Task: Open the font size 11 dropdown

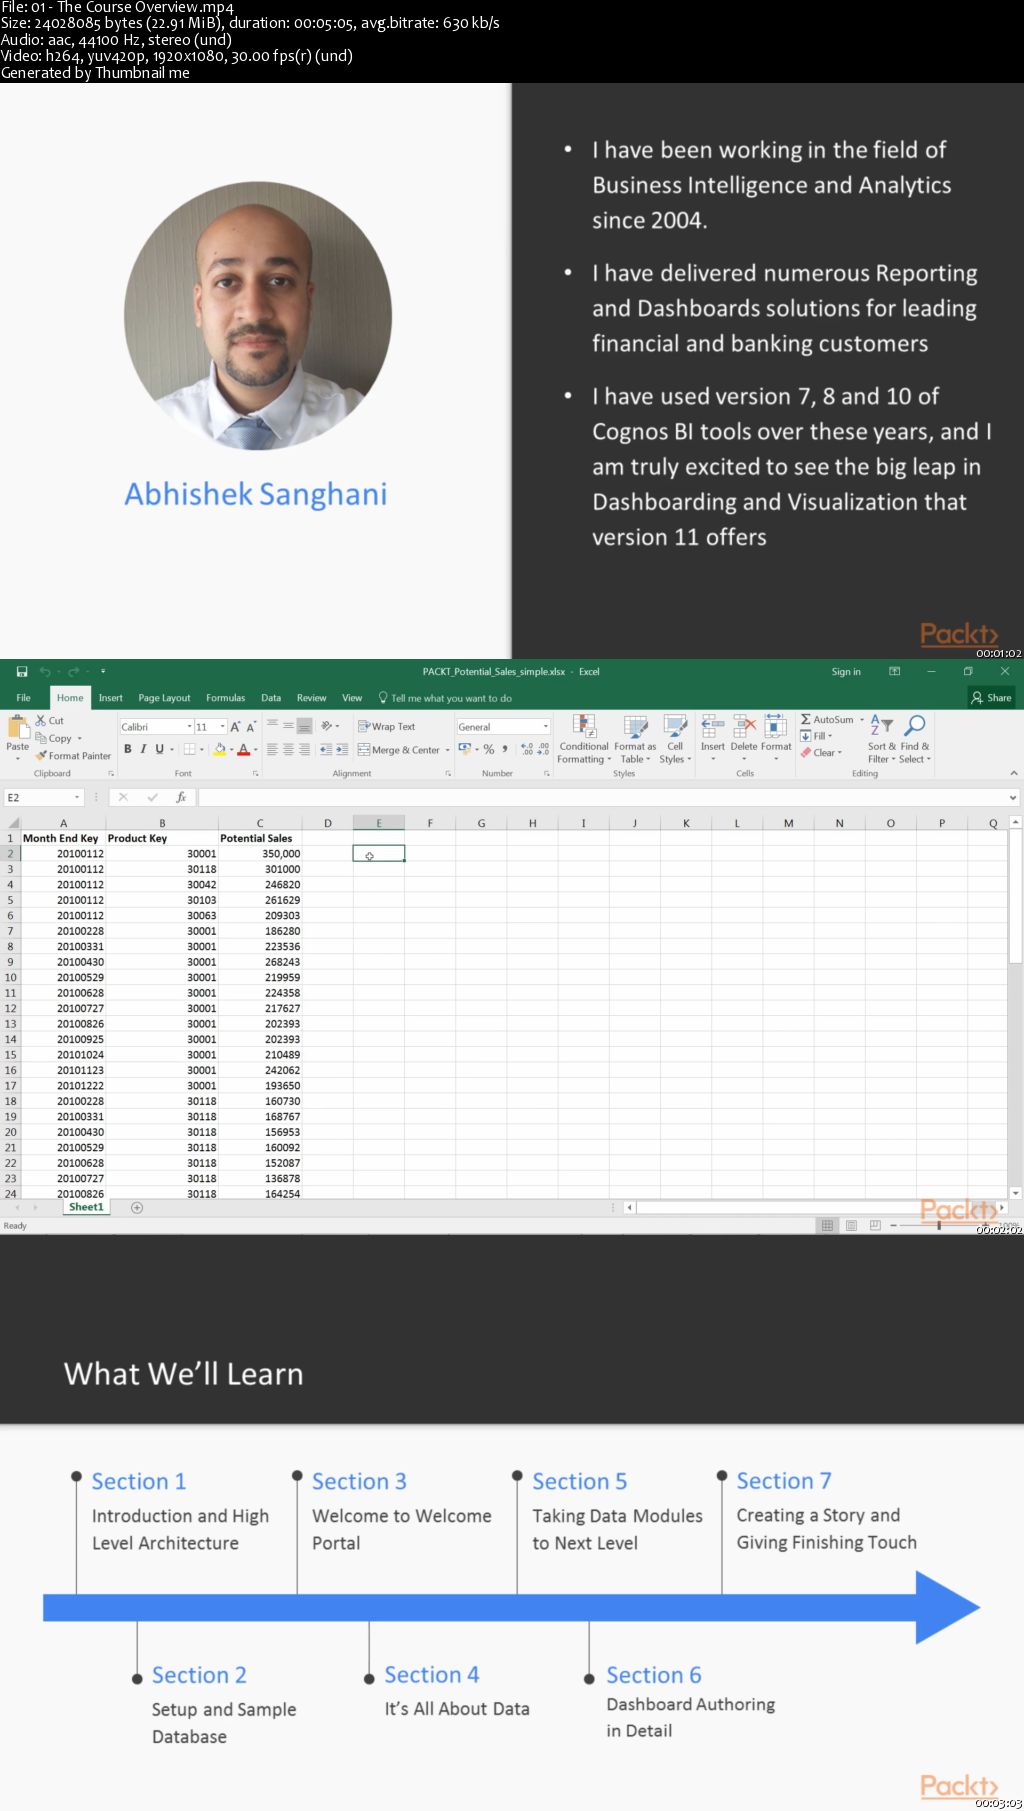Action: 222,727
